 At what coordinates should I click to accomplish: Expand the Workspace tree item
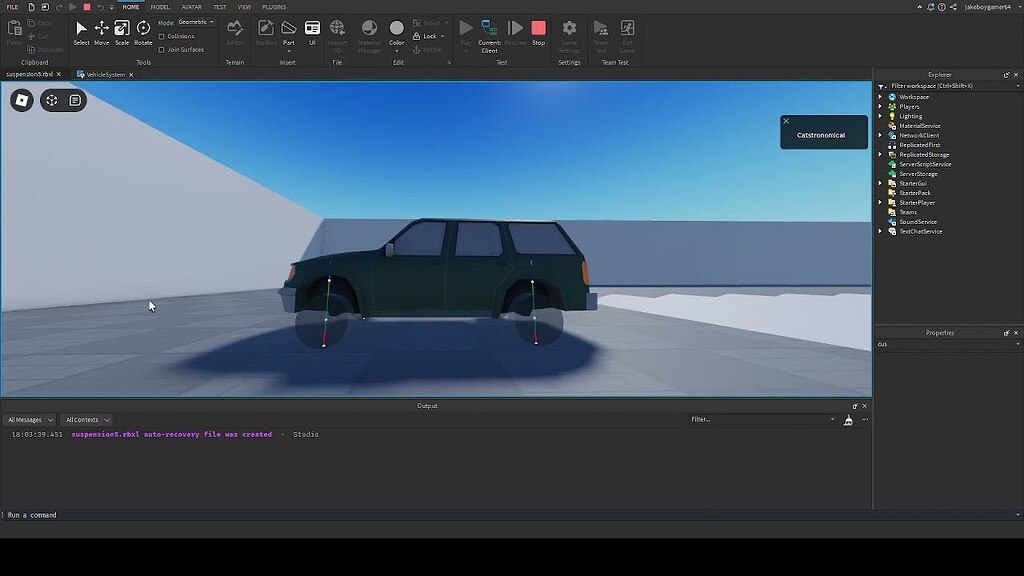pos(878,96)
